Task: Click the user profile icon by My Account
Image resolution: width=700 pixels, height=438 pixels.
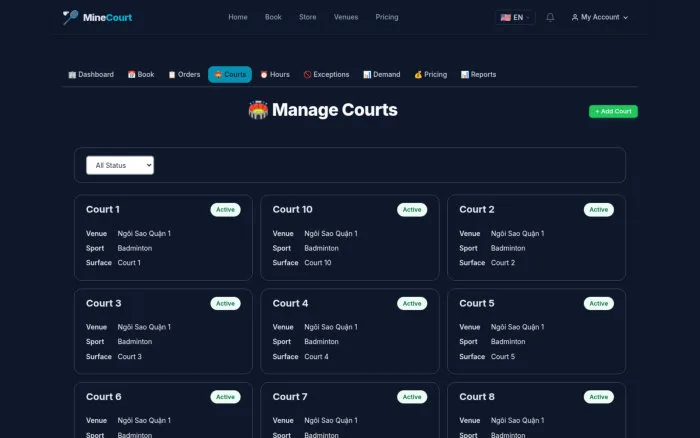Action: tap(575, 17)
